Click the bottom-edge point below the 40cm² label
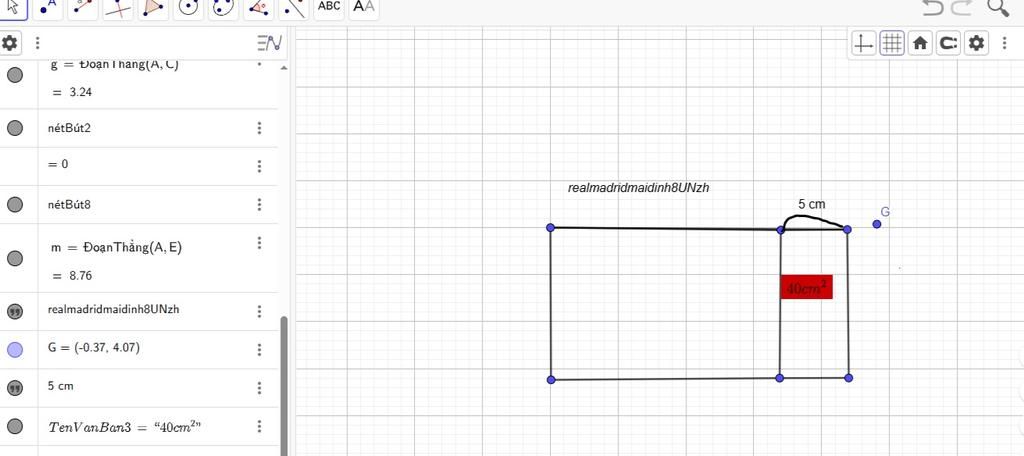The width and height of the screenshot is (1024, 456). pos(779,378)
